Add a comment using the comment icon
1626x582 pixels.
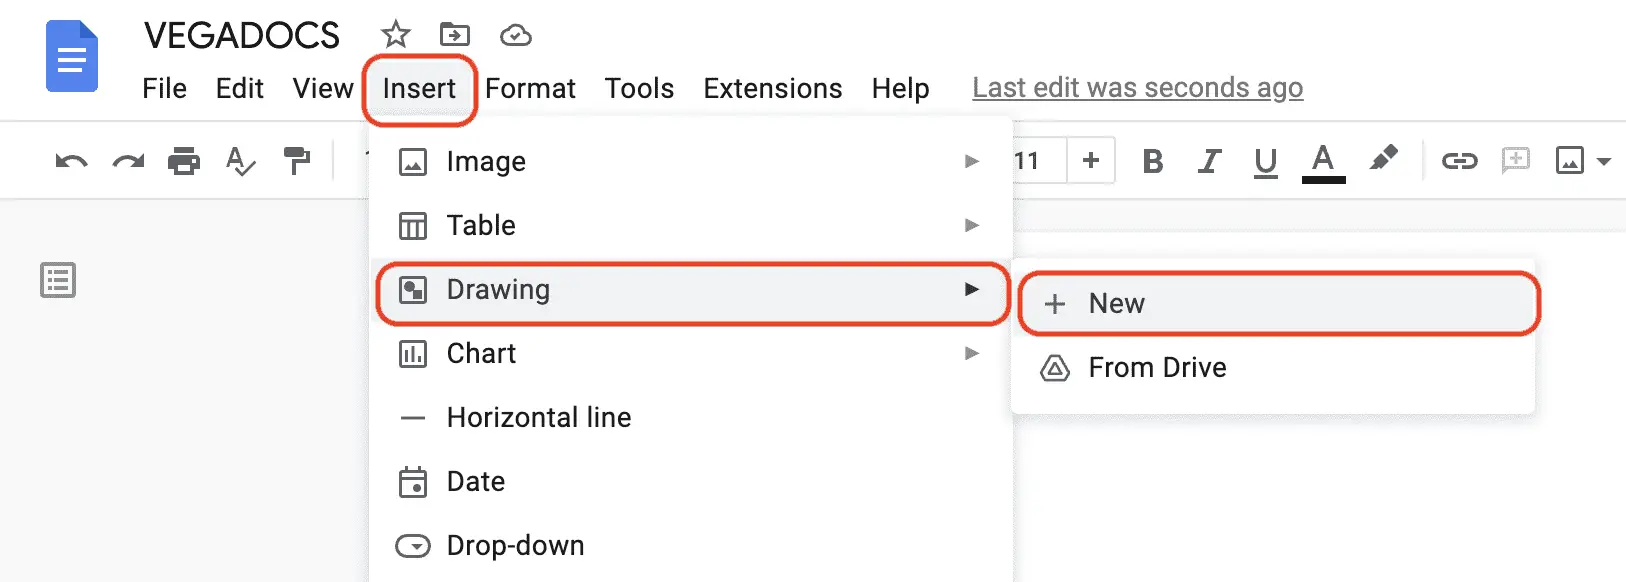pyautogui.click(x=1516, y=160)
